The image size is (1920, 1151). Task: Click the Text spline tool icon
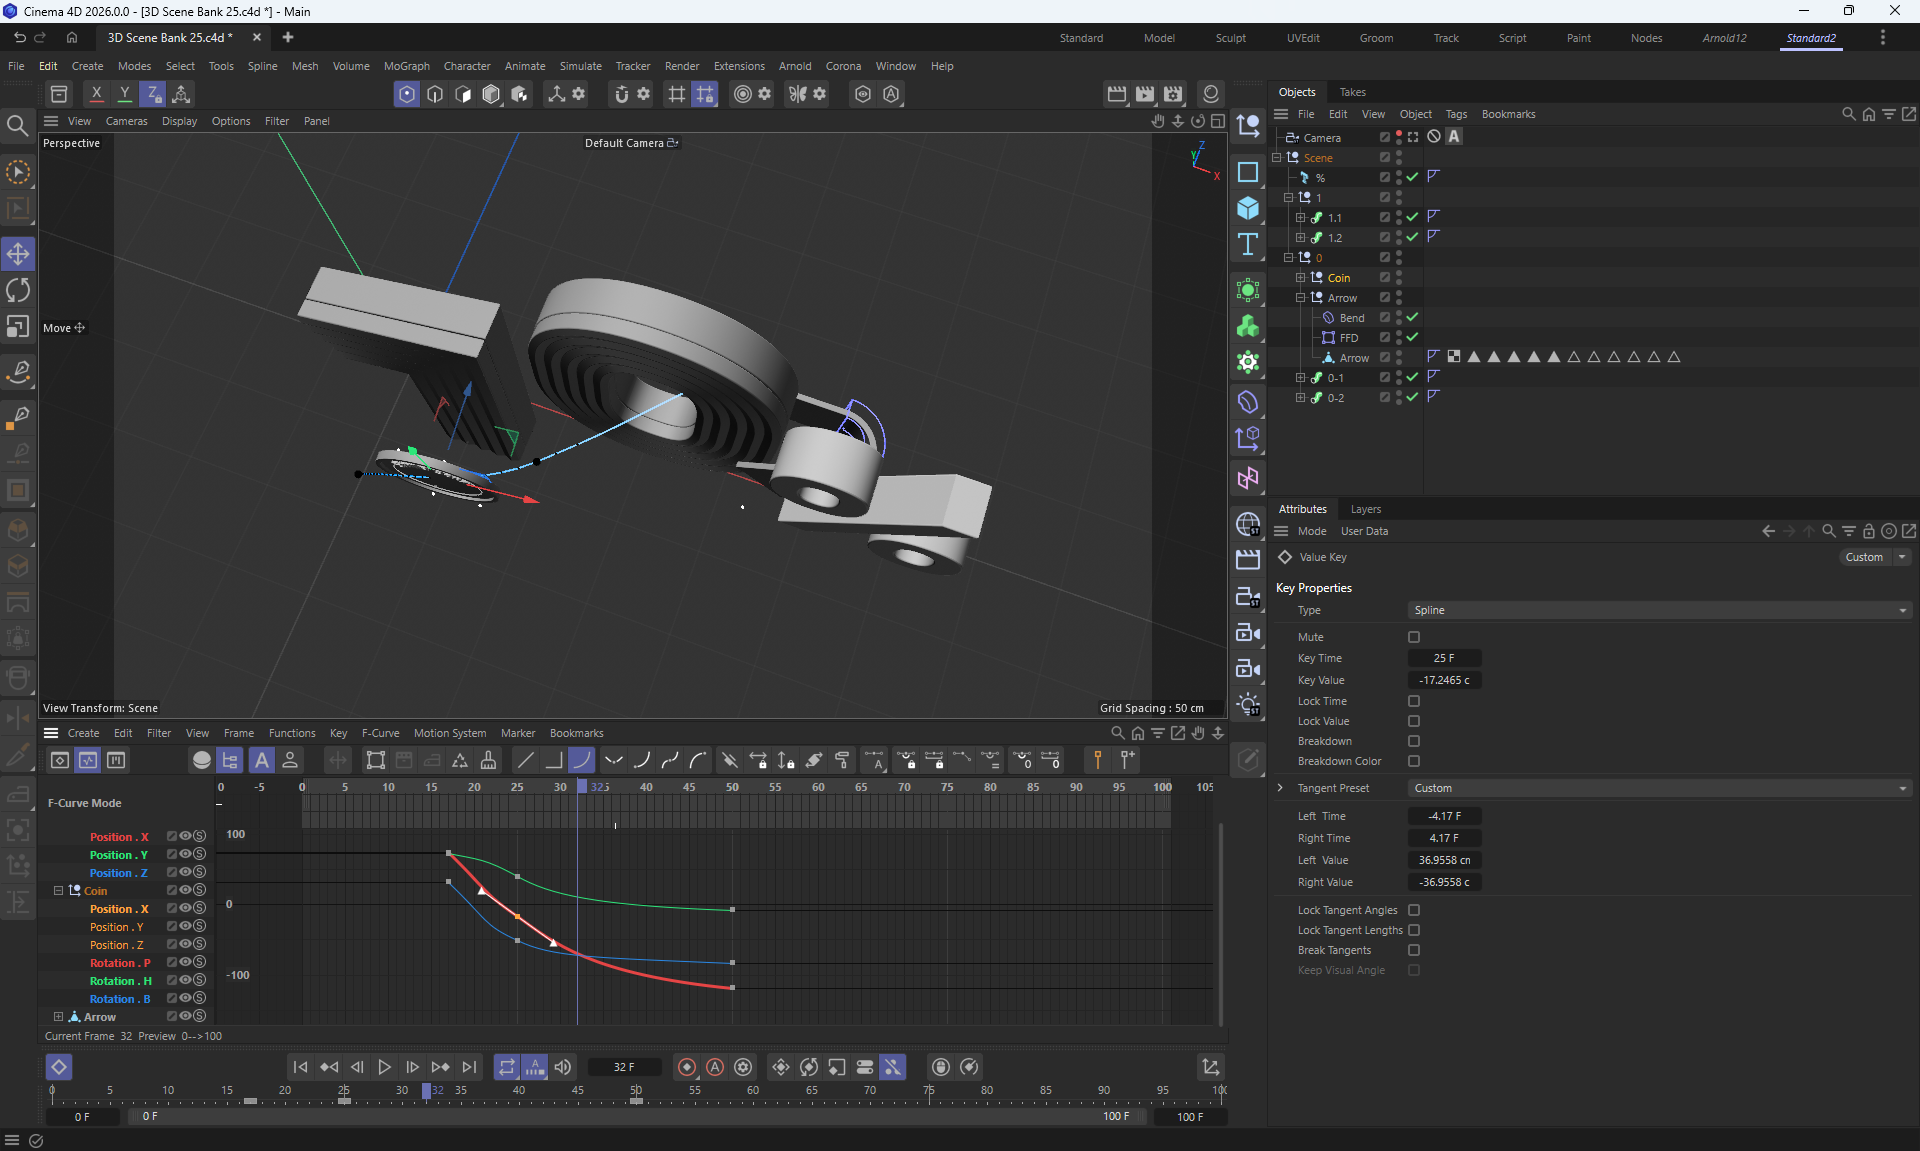(x=1248, y=245)
